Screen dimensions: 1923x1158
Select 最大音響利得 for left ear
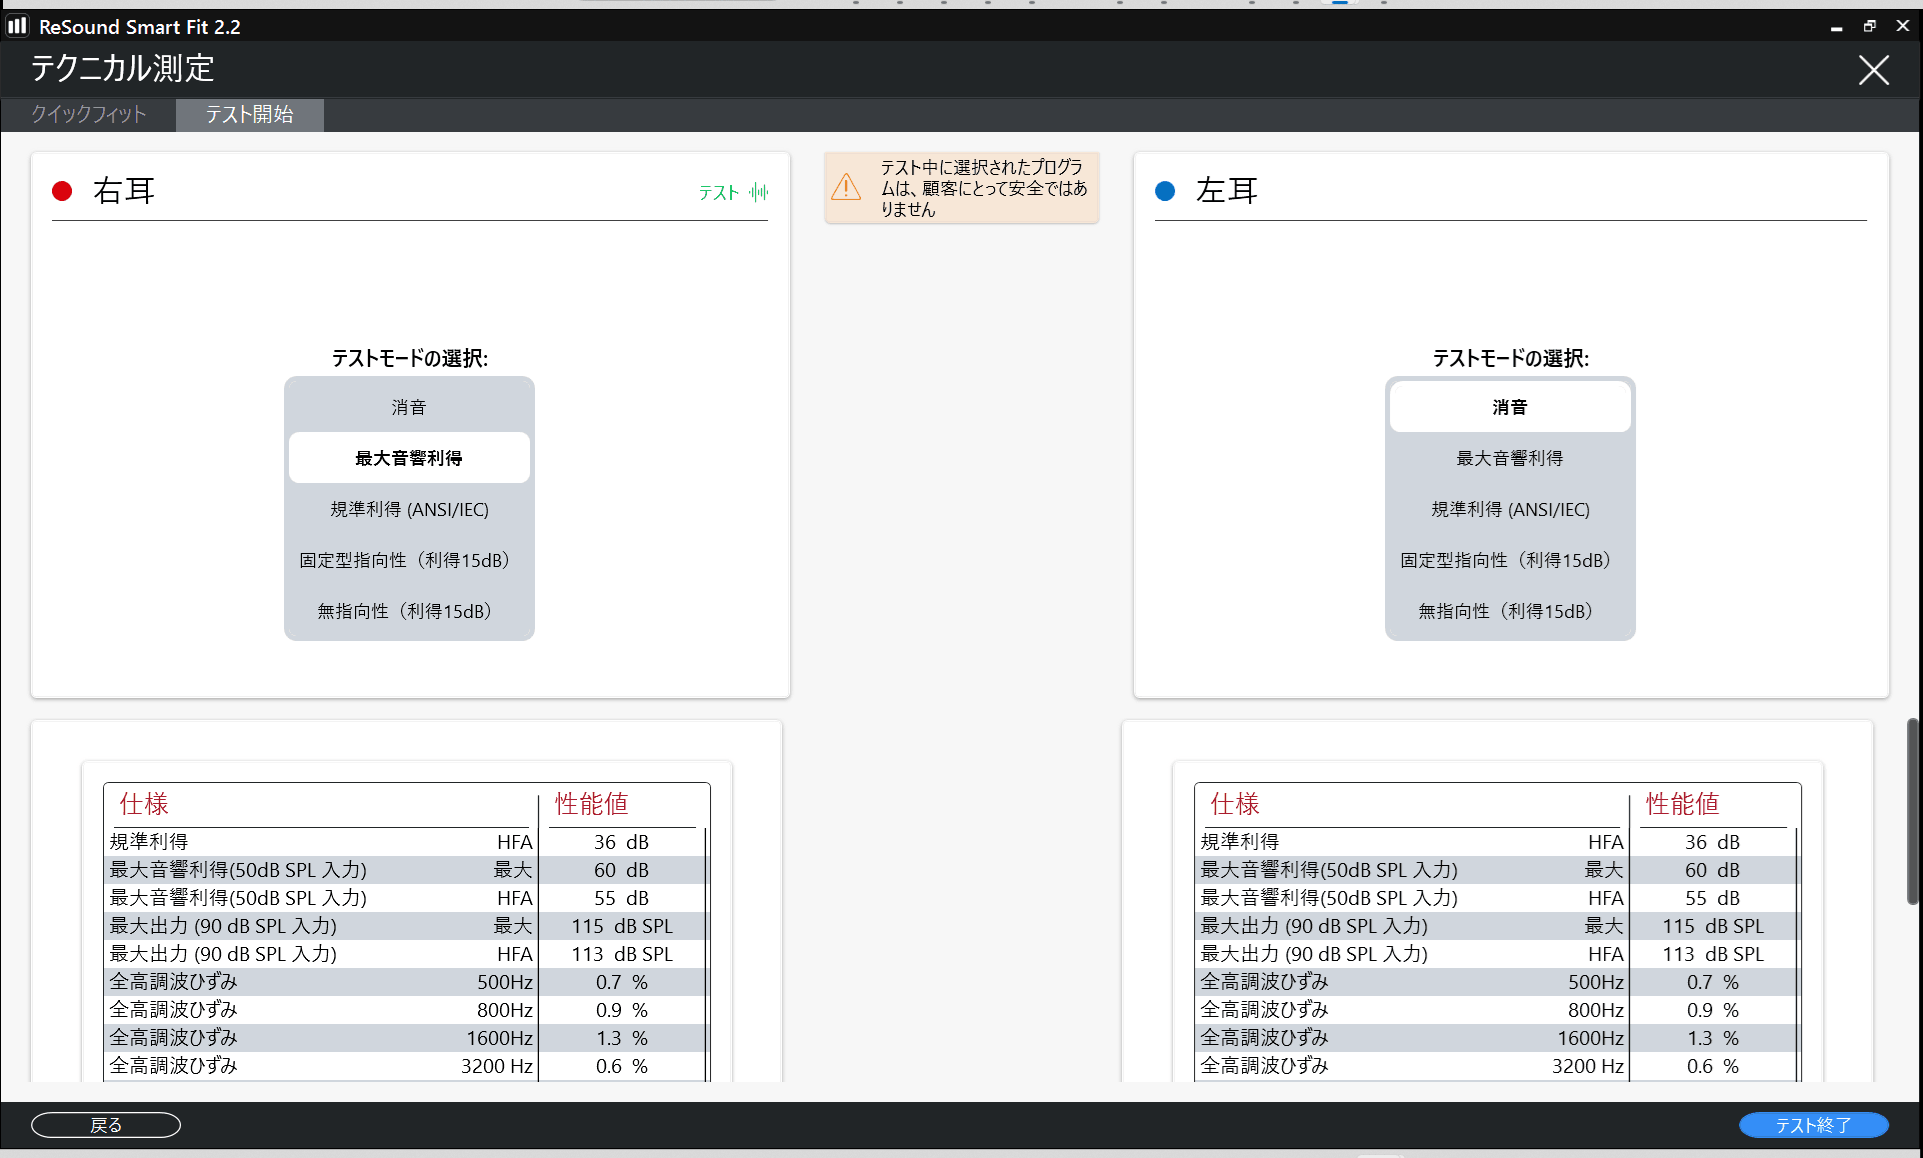1509,458
